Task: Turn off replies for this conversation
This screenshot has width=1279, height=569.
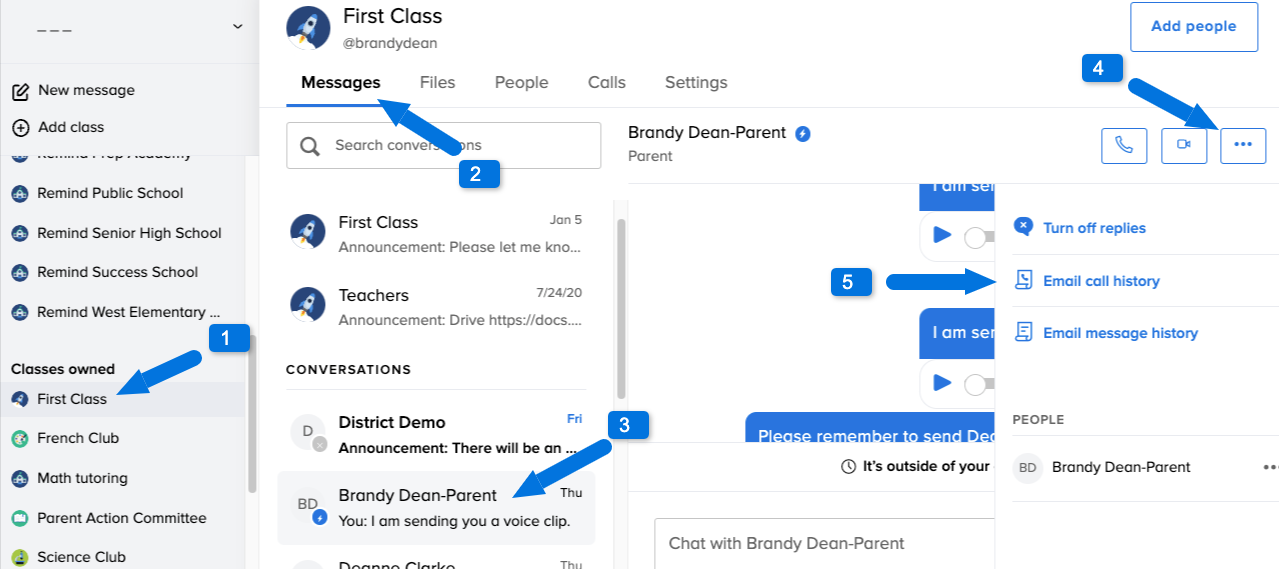Action: click(1080, 228)
